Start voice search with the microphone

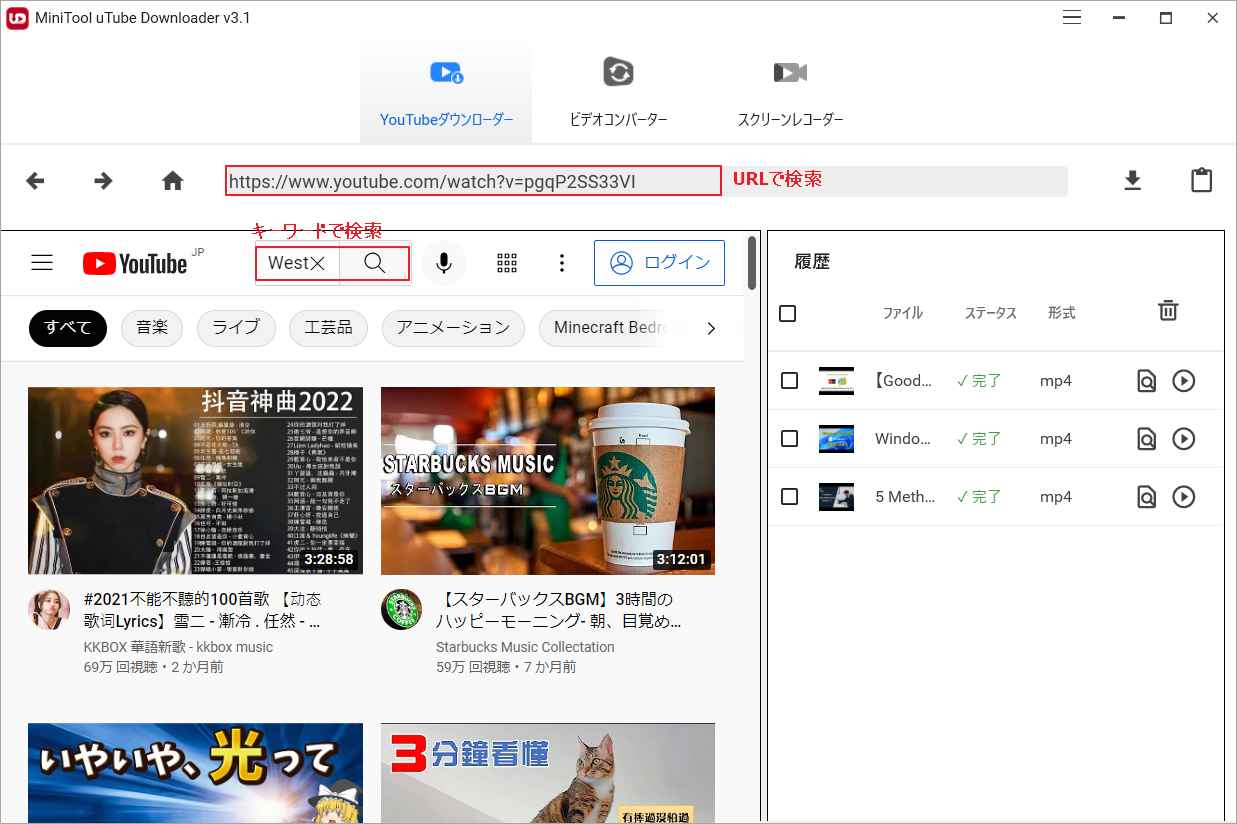click(444, 263)
